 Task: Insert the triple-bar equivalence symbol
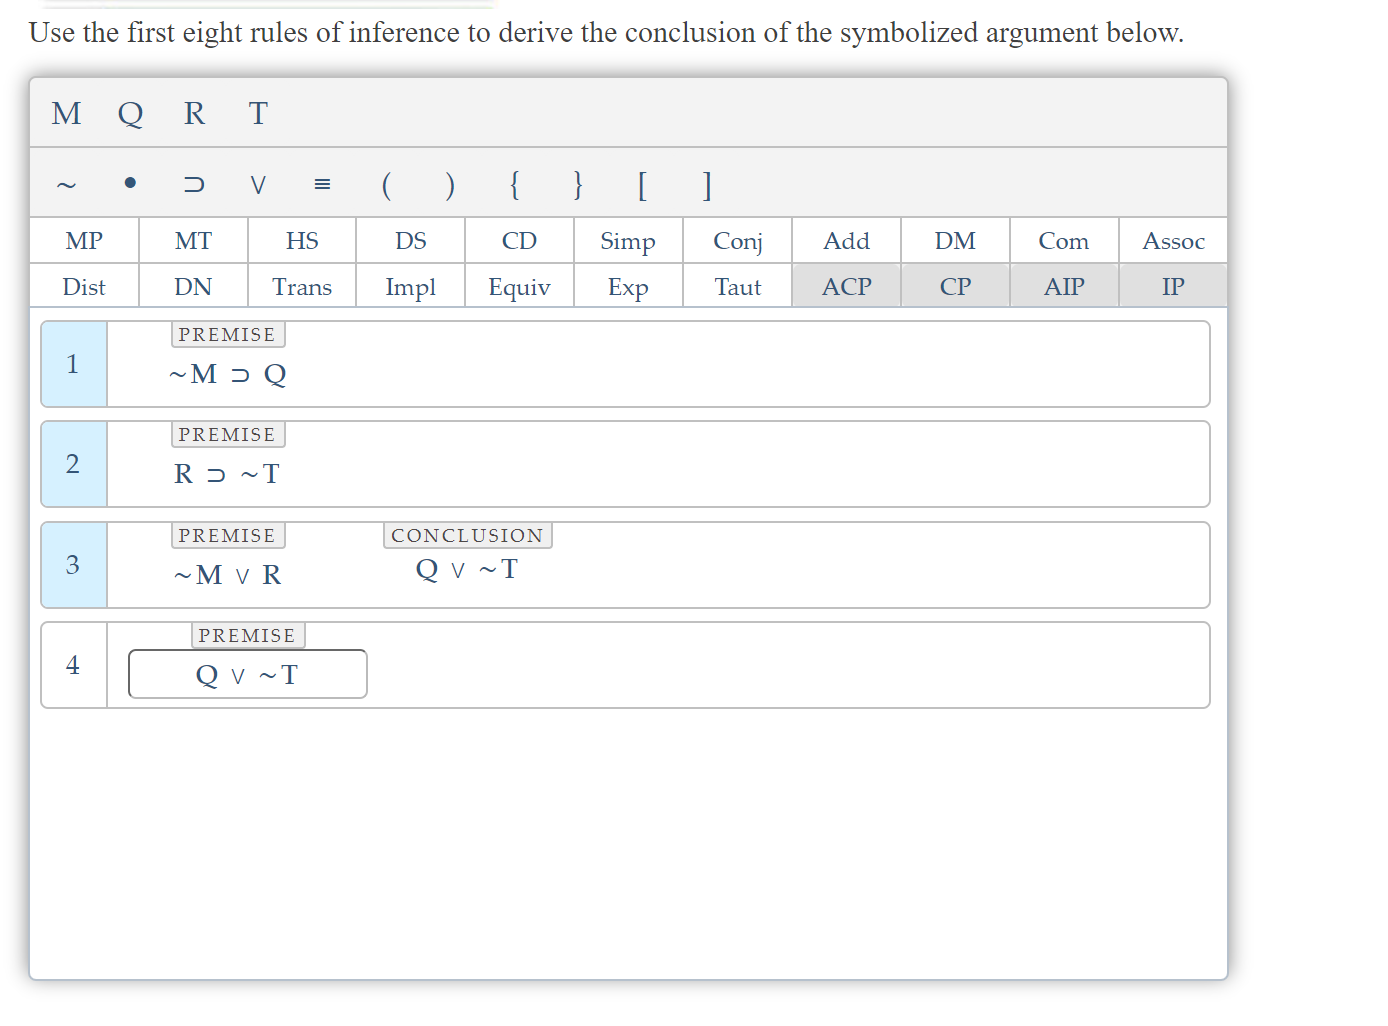321,183
